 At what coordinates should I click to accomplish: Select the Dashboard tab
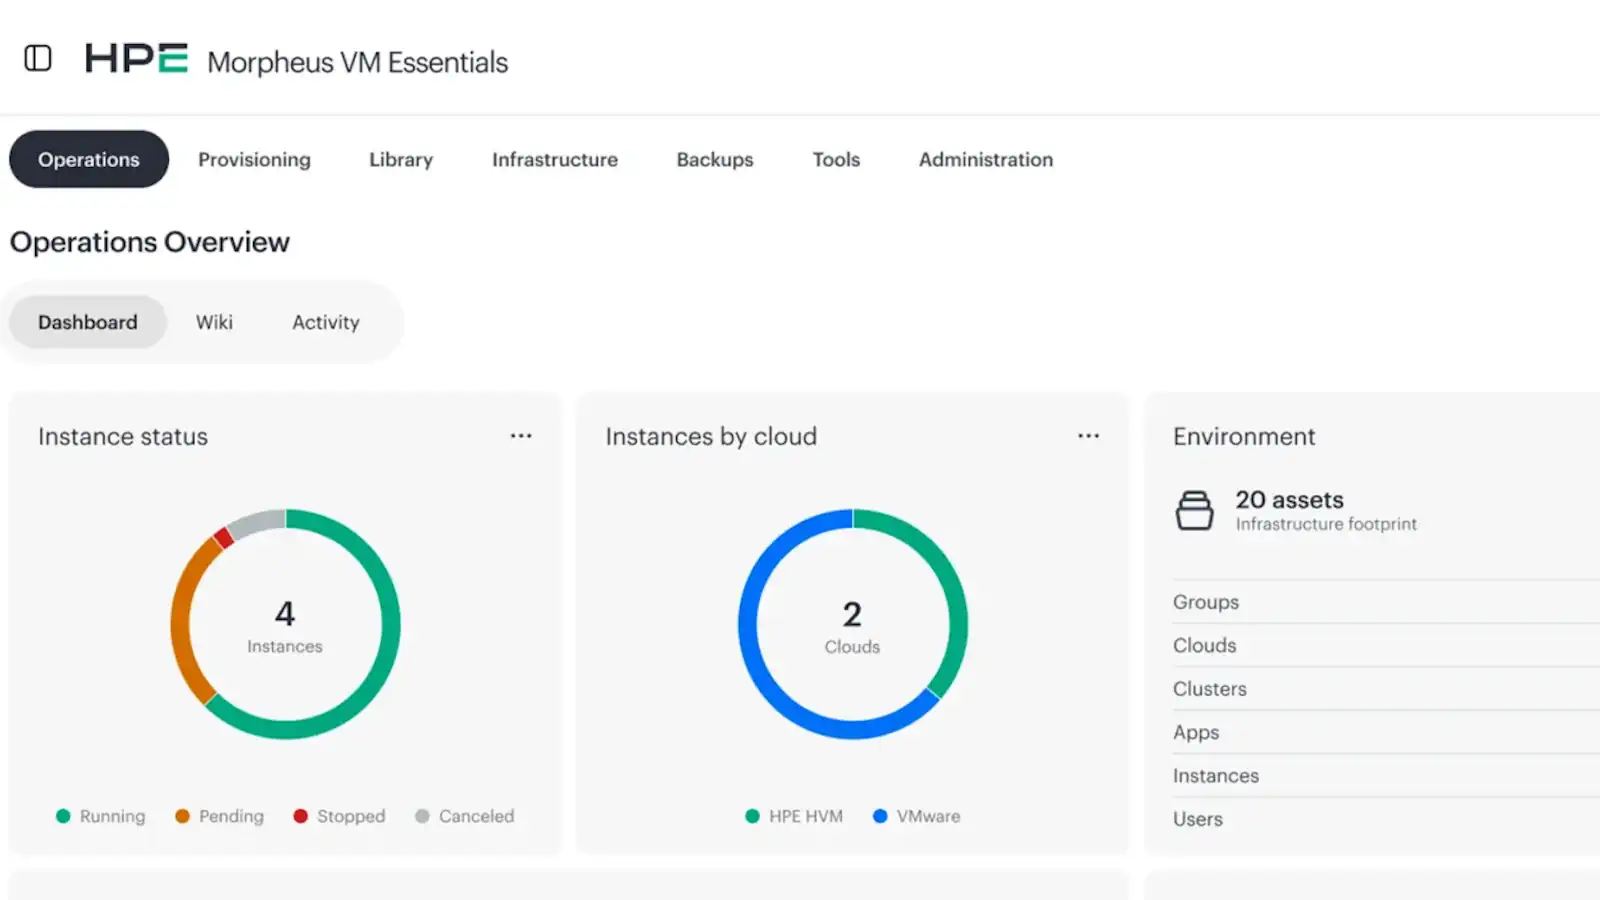coord(88,322)
